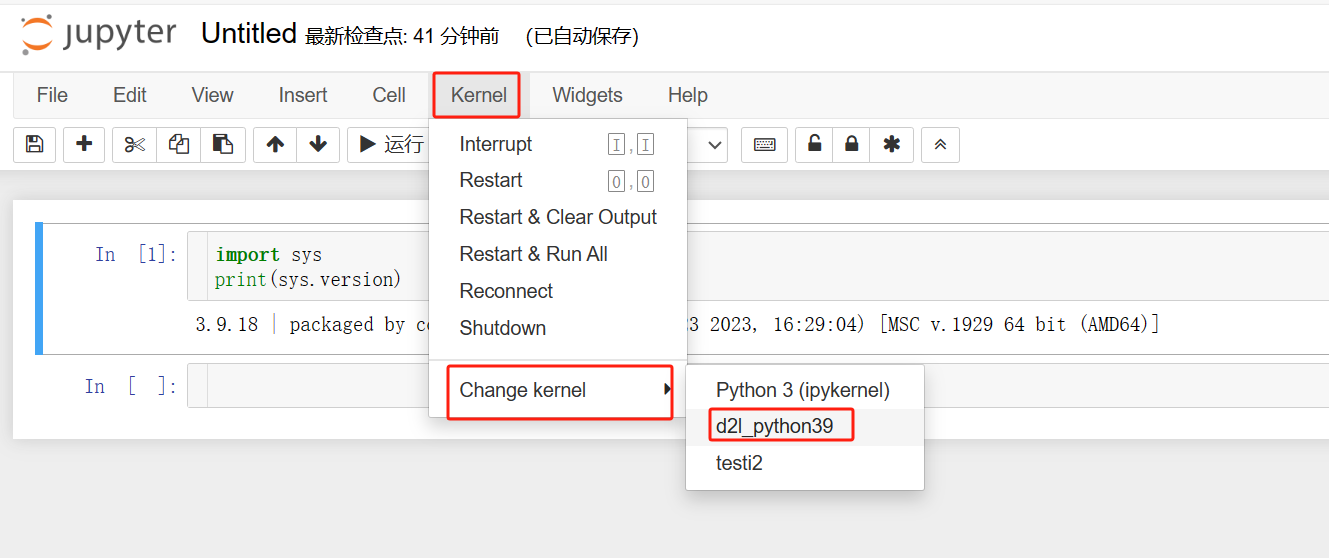Click the Jupyter logo link
Viewport: 1329px width, 558px height.
pos(98,34)
